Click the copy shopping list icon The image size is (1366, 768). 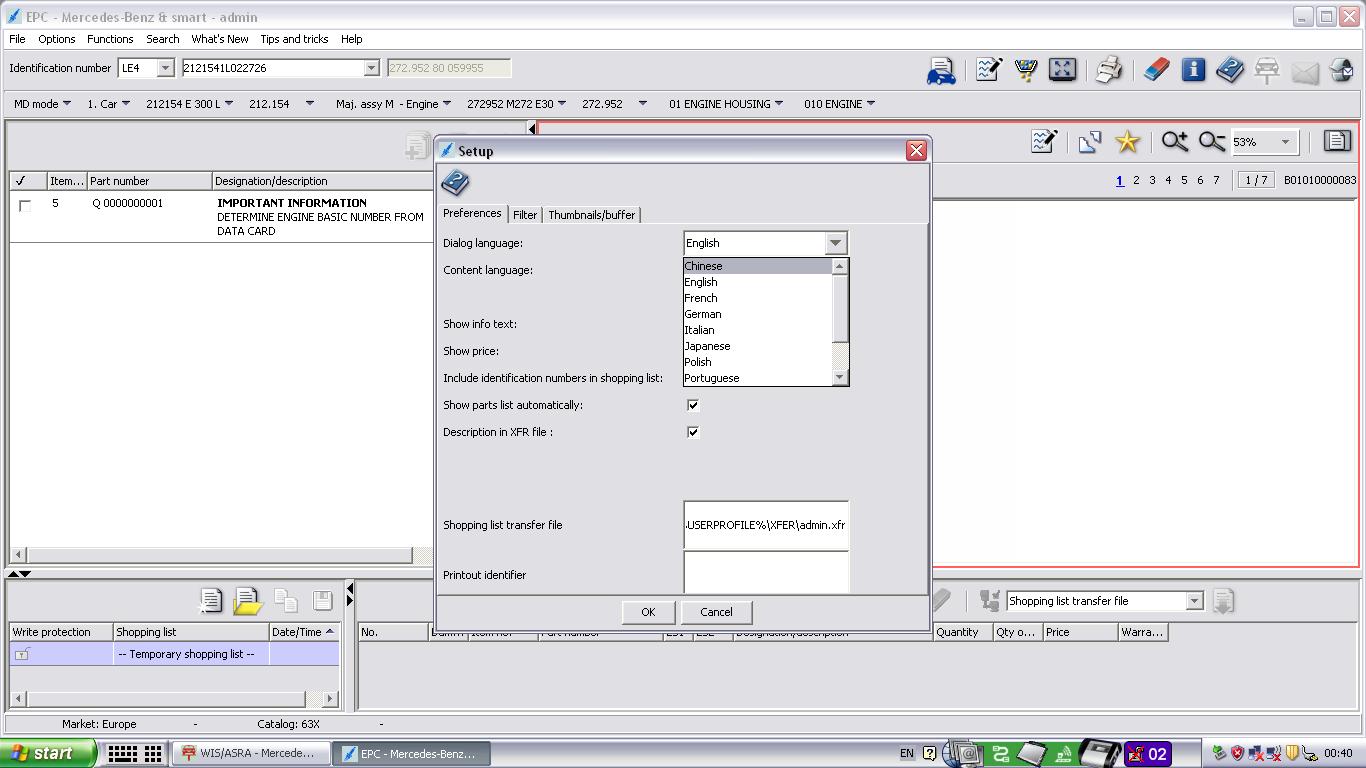(x=285, y=600)
